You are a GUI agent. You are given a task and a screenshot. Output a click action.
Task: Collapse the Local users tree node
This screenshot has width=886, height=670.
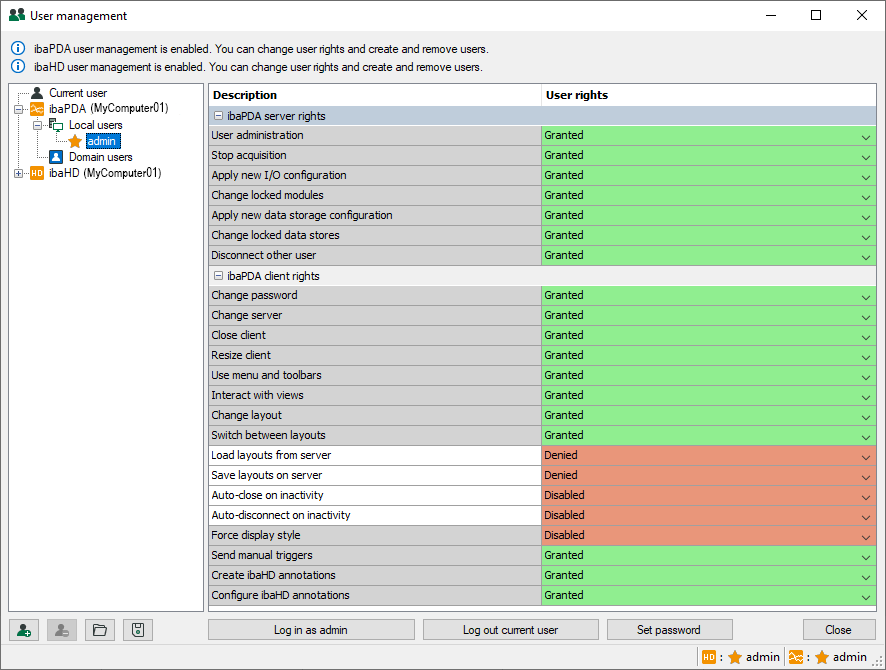tap(37, 125)
